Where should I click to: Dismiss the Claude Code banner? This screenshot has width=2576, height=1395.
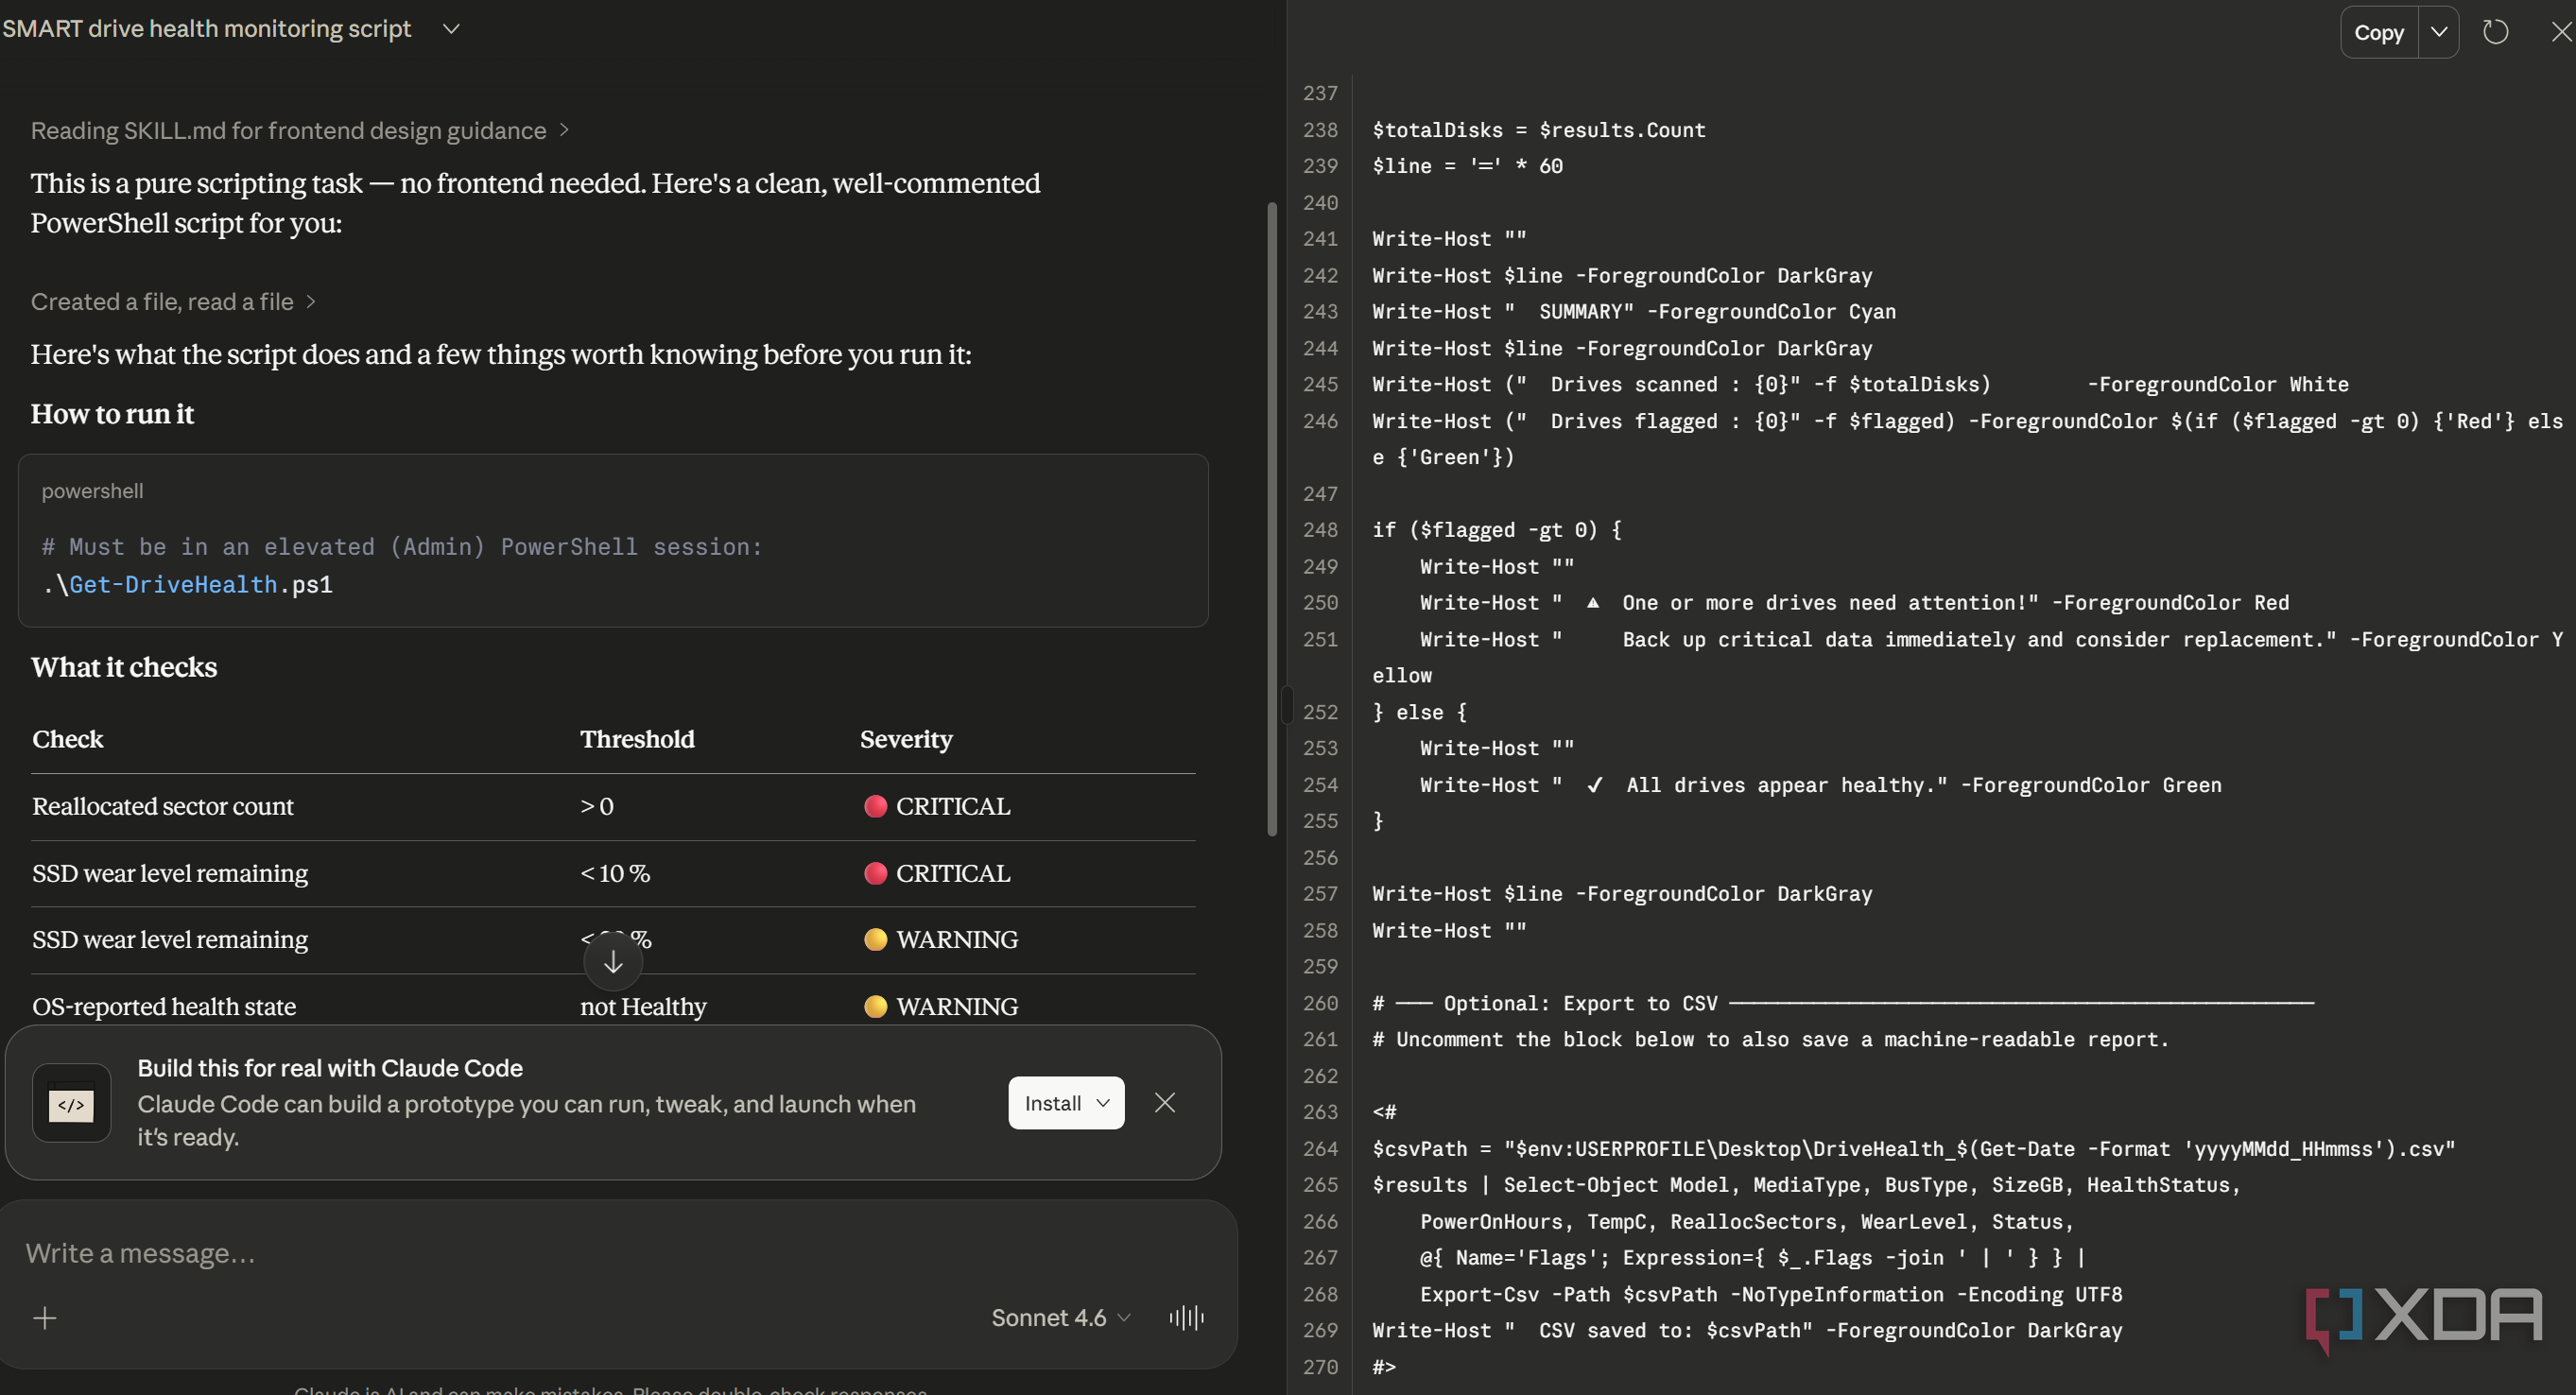[x=1165, y=1103]
